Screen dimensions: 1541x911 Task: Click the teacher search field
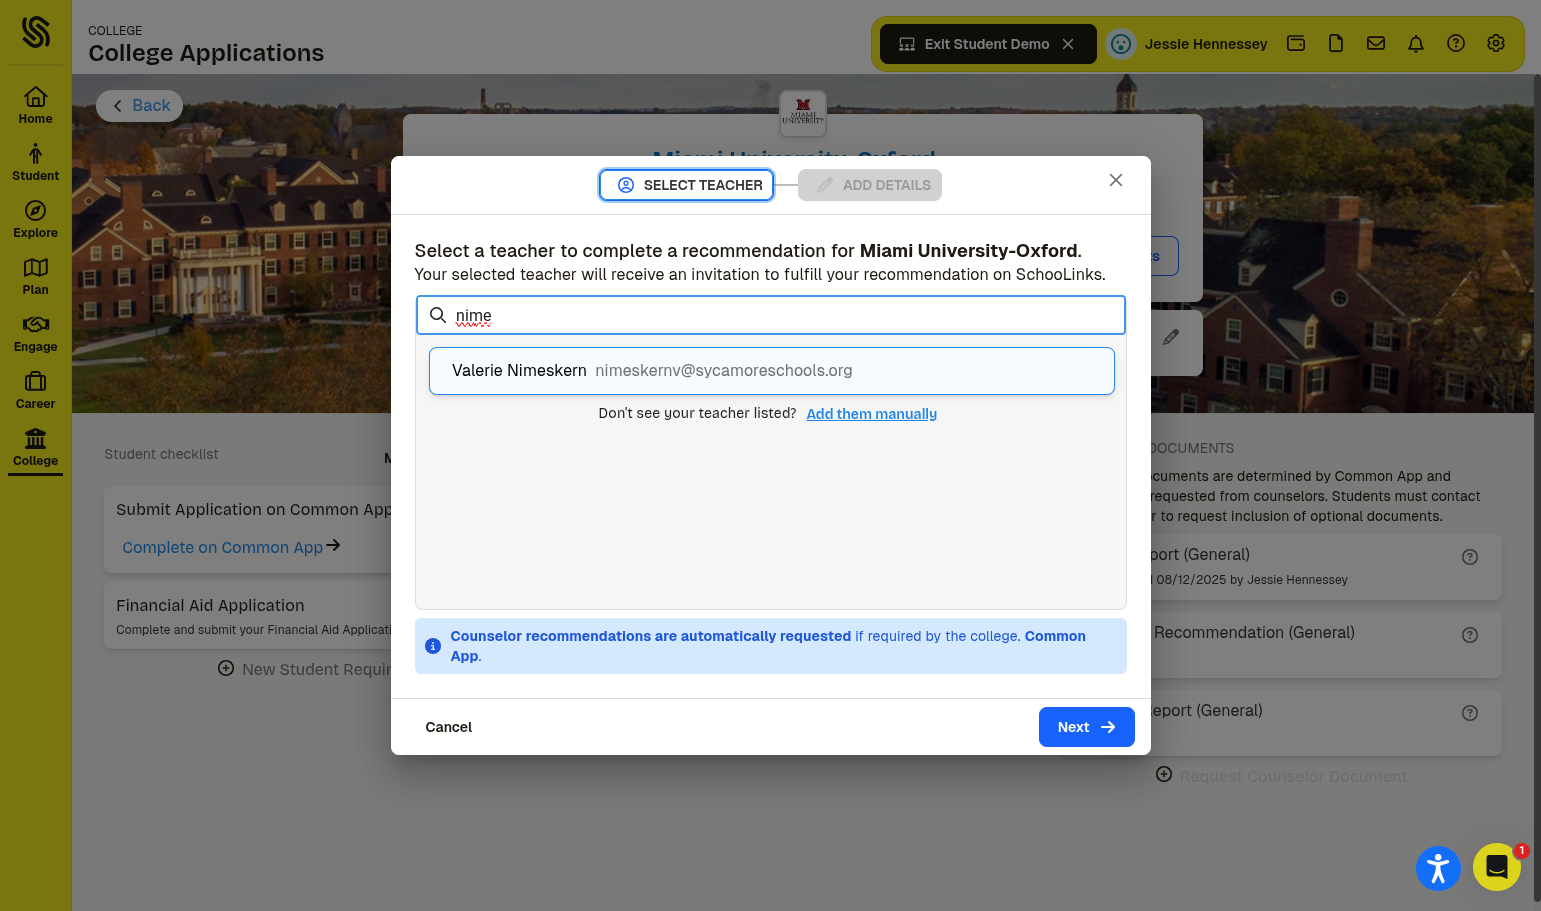click(x=771, y=315)
